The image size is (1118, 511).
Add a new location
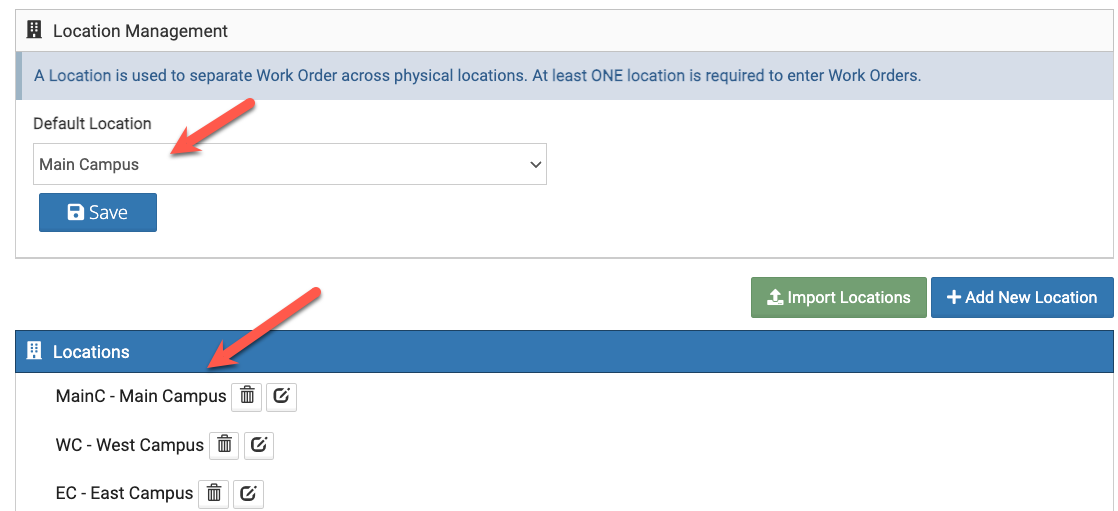(x=1021, y=297)
